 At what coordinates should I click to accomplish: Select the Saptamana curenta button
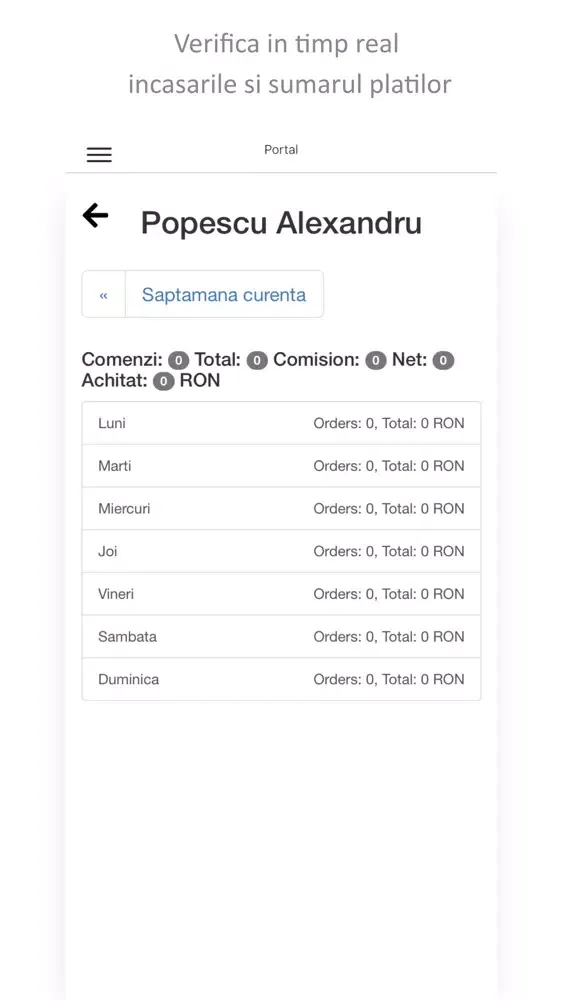(x=224, y=294)
